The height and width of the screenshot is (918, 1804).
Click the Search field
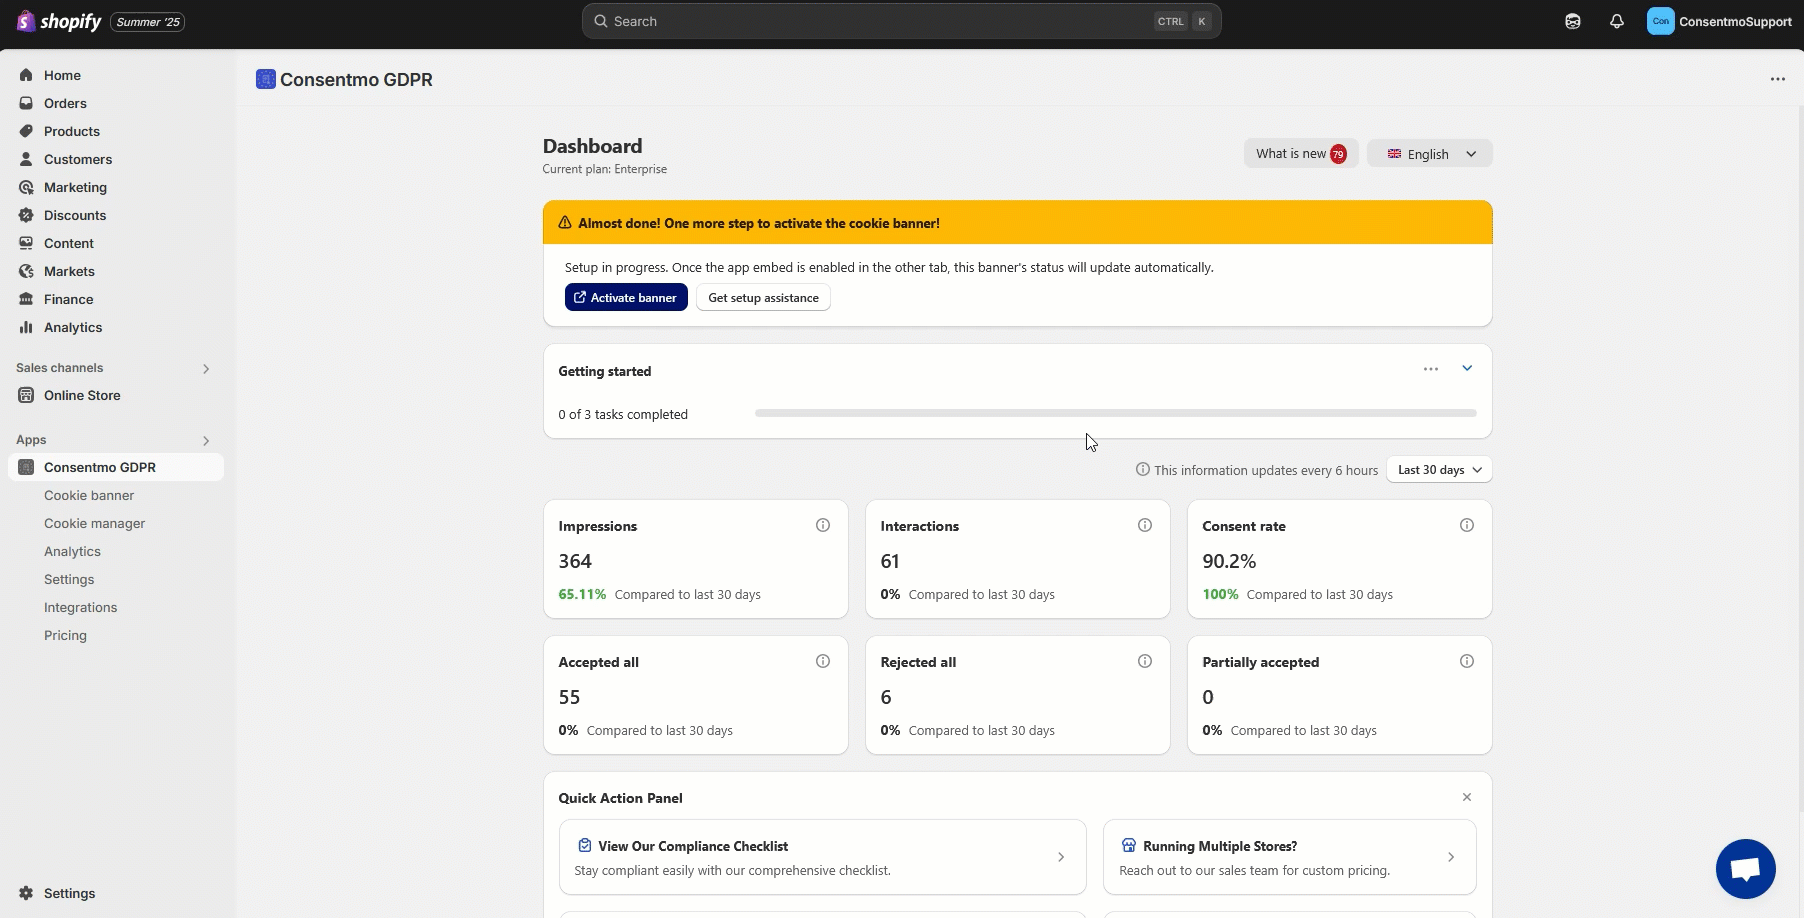[901, 21]
